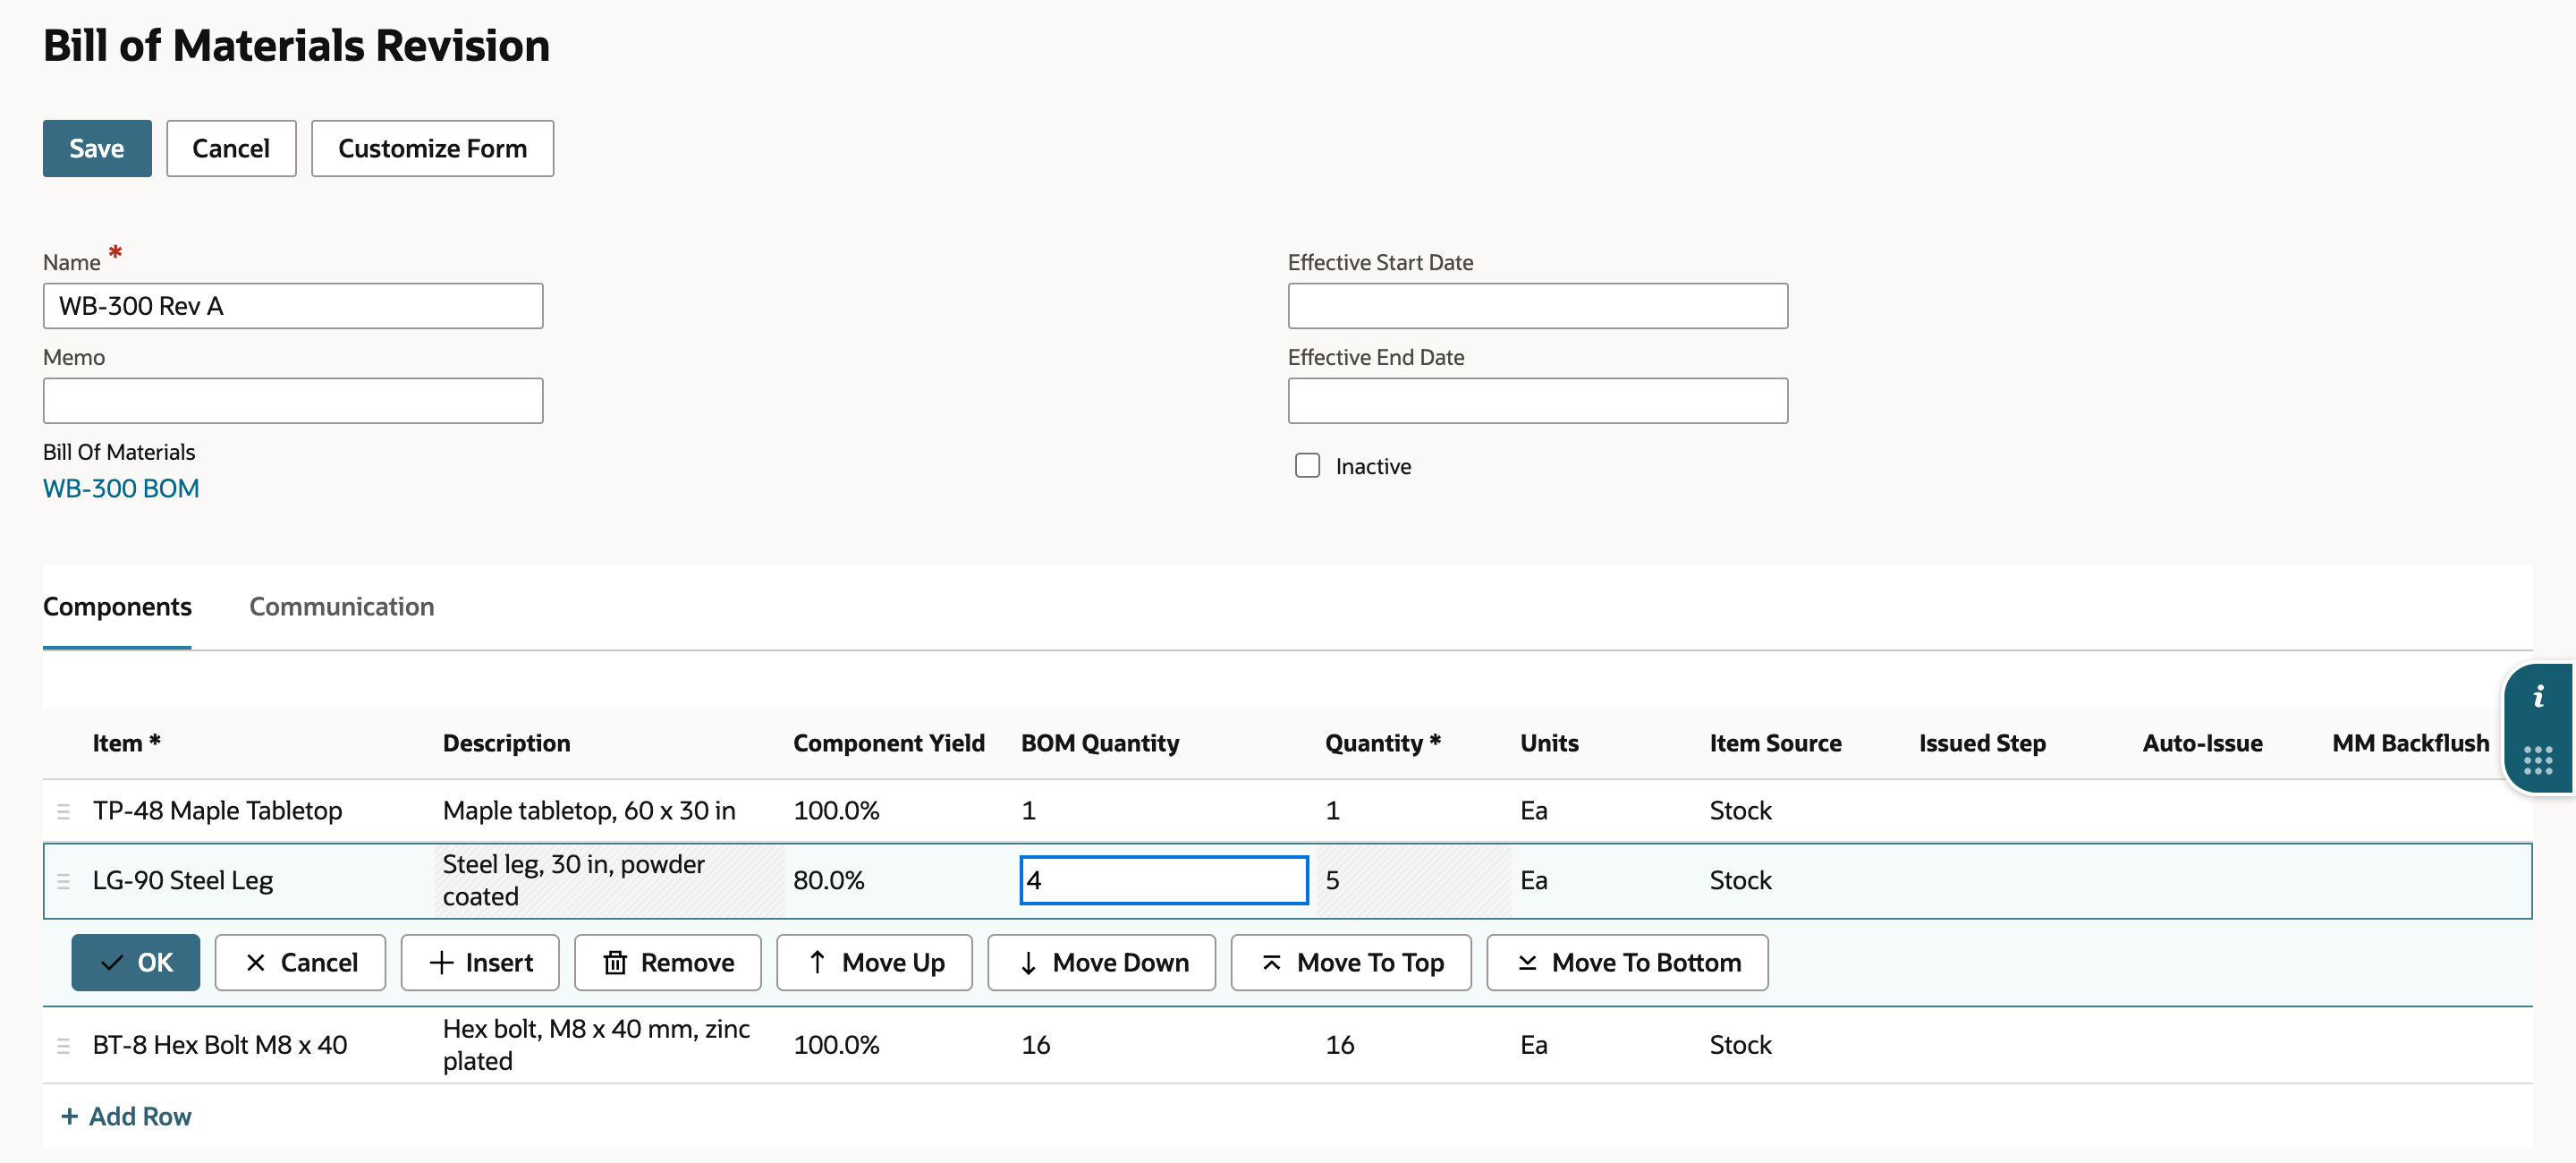Select the TP-48 Maple Tabletop item cell

tap(217, 810)
